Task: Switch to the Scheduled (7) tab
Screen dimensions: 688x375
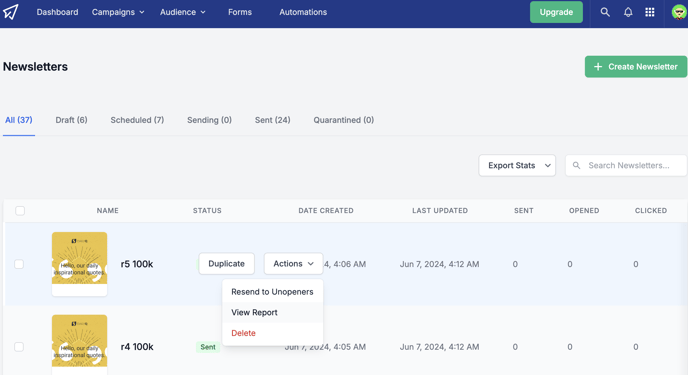Action: click(137, 120)
